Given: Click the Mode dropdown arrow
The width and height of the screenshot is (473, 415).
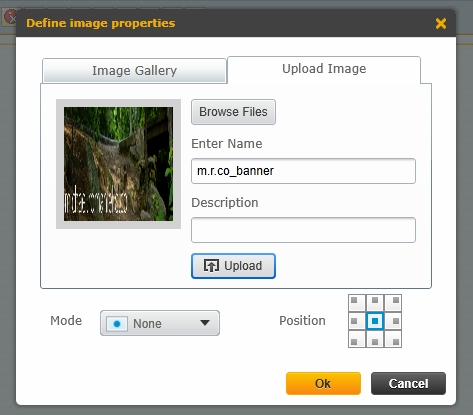Looking at the screenshot, I should [205, 323].
